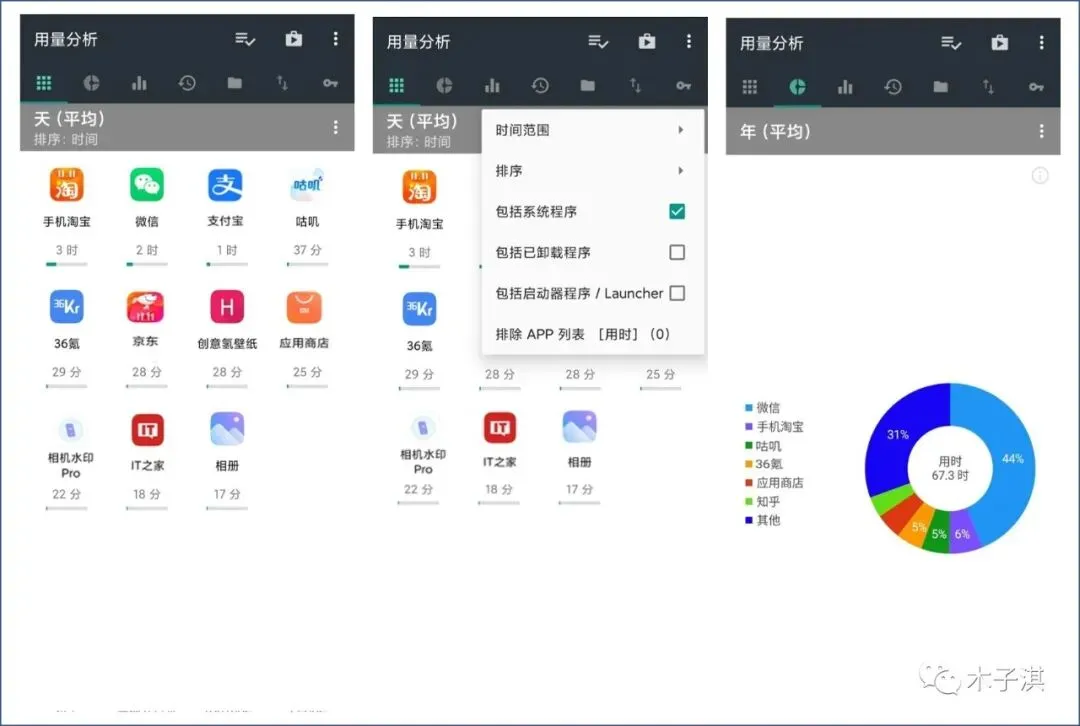Tap the 应用商店 app icon in left screen
The width and height of the screenshot is (1080, 726).
point(304,307)
